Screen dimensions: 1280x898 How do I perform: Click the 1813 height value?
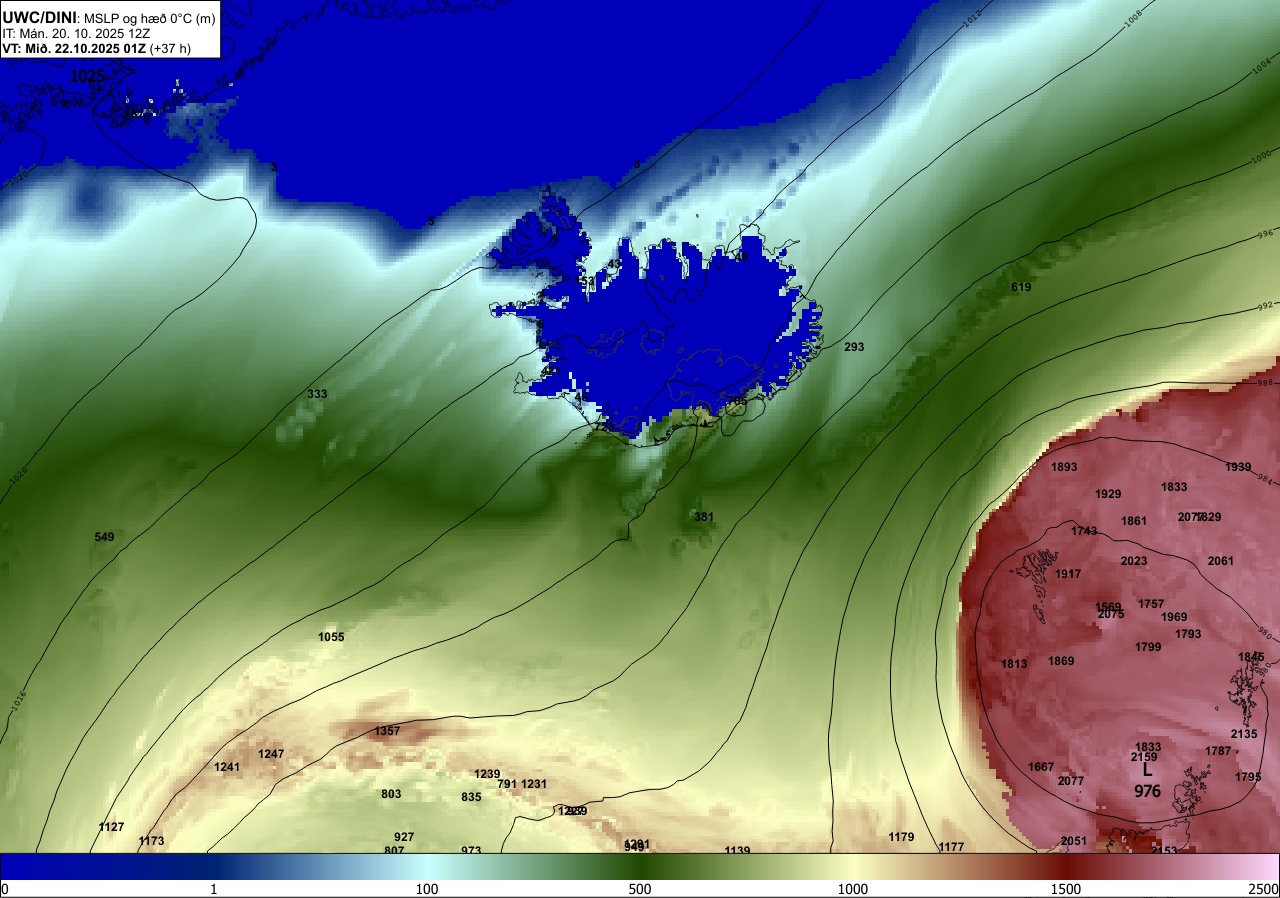click(1014, 664)
